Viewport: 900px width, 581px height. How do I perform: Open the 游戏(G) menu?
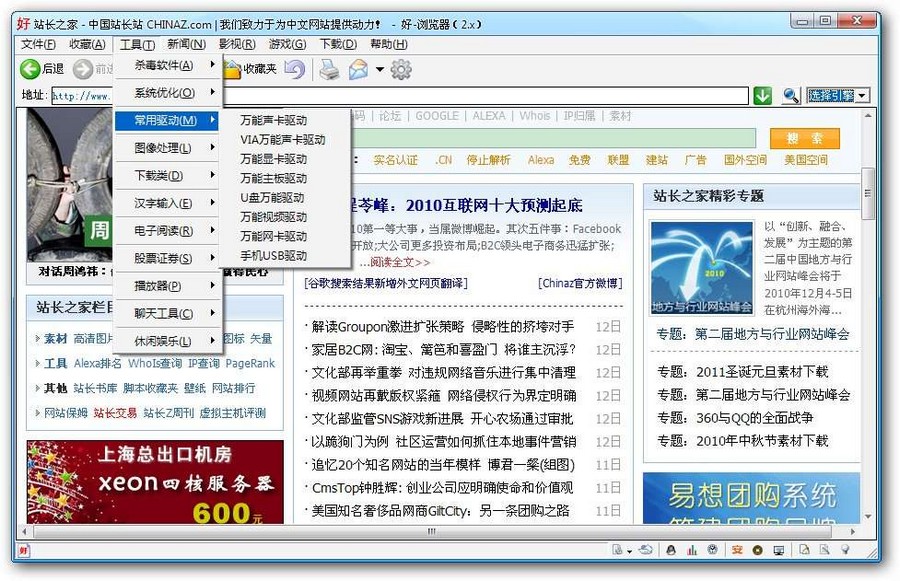(x=287, y=44)
